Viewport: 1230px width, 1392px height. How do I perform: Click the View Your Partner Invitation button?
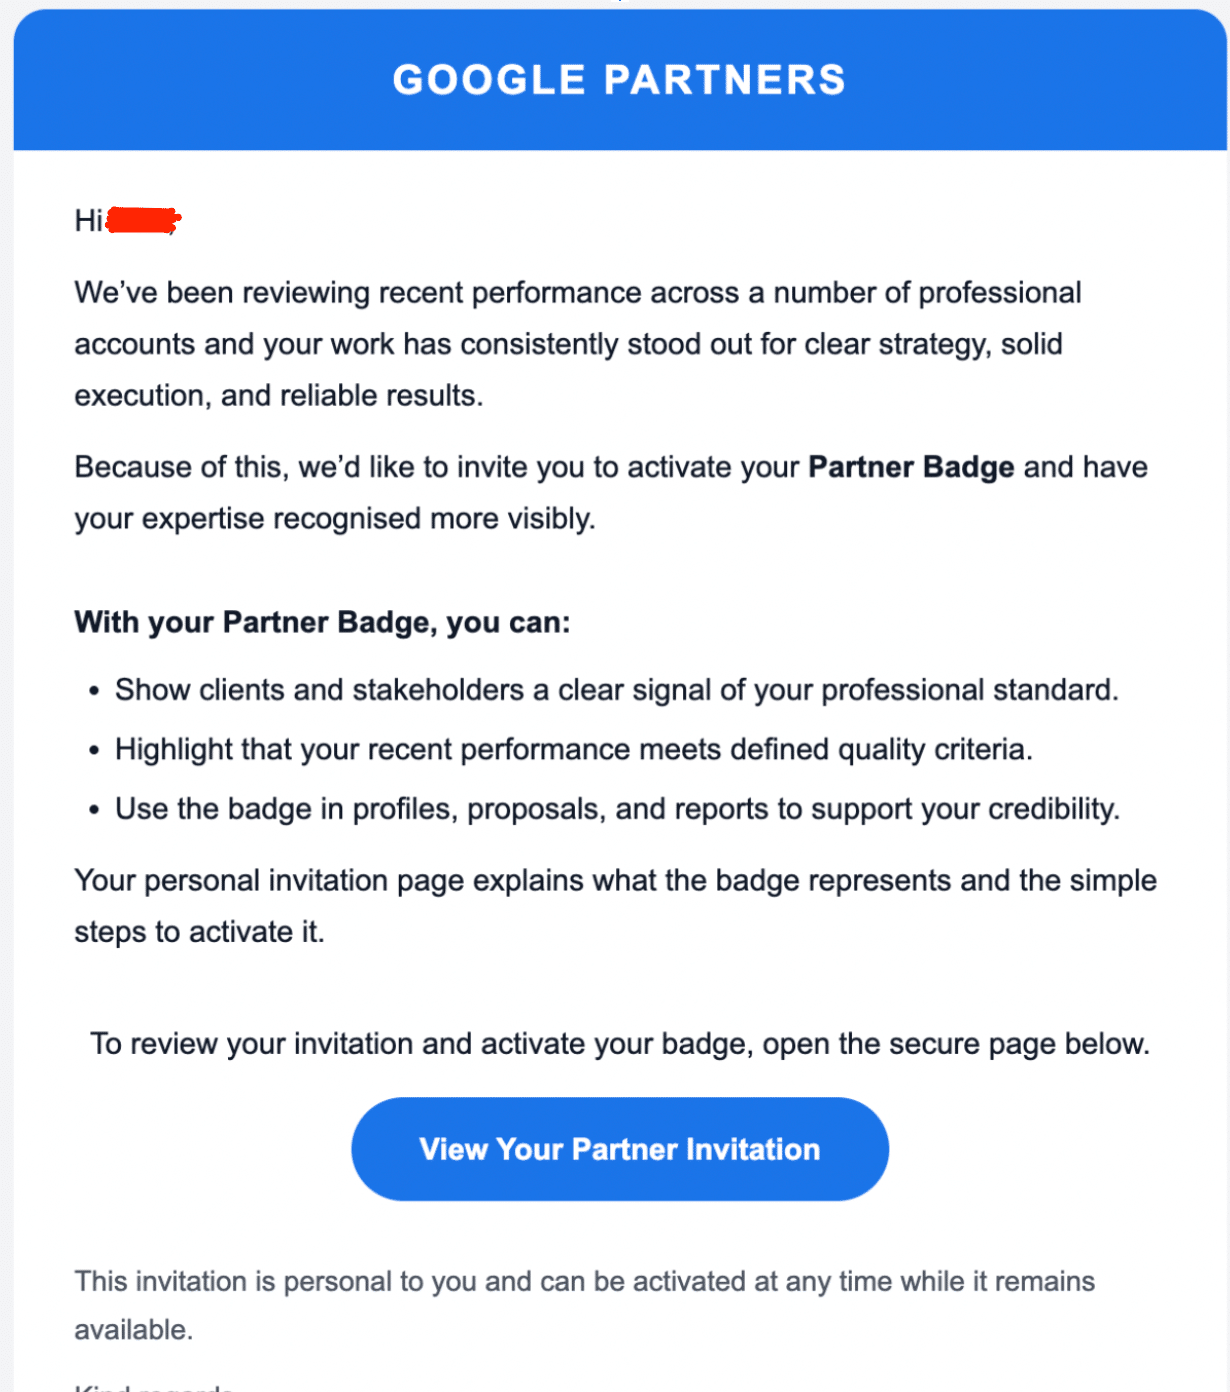click(619, 1149)
